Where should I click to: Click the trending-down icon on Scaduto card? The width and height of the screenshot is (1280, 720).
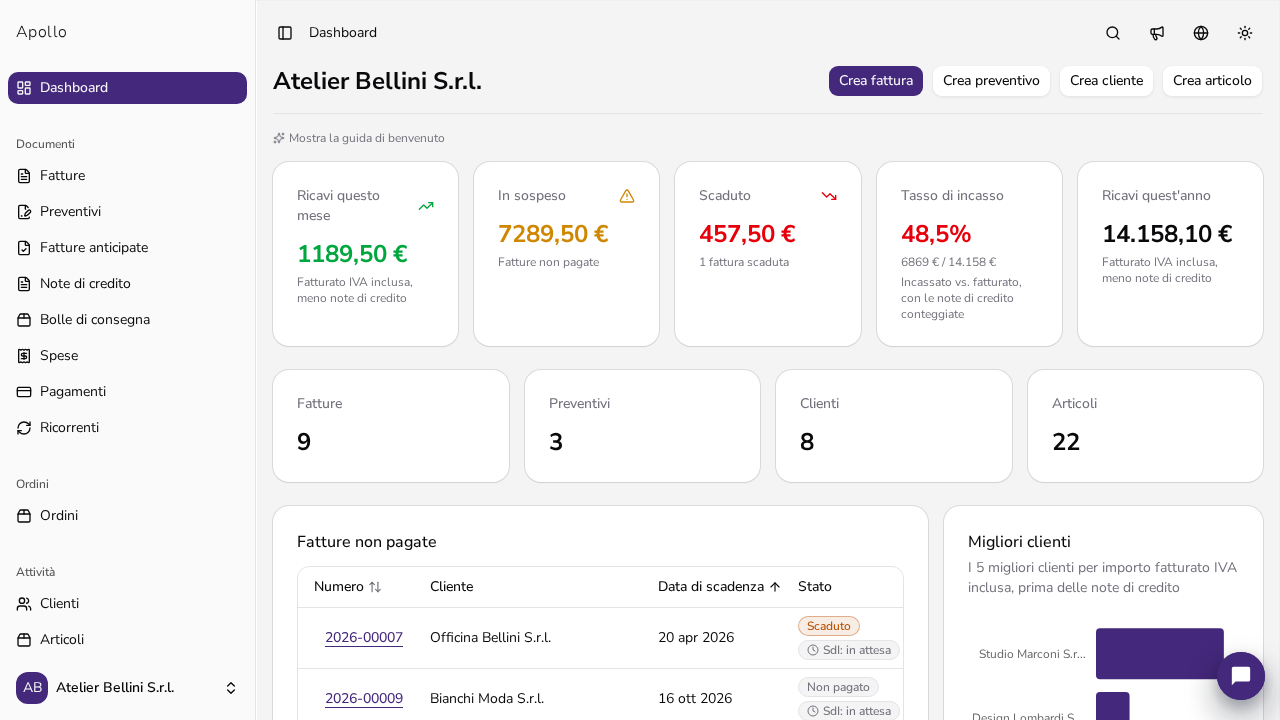[829, 196]
